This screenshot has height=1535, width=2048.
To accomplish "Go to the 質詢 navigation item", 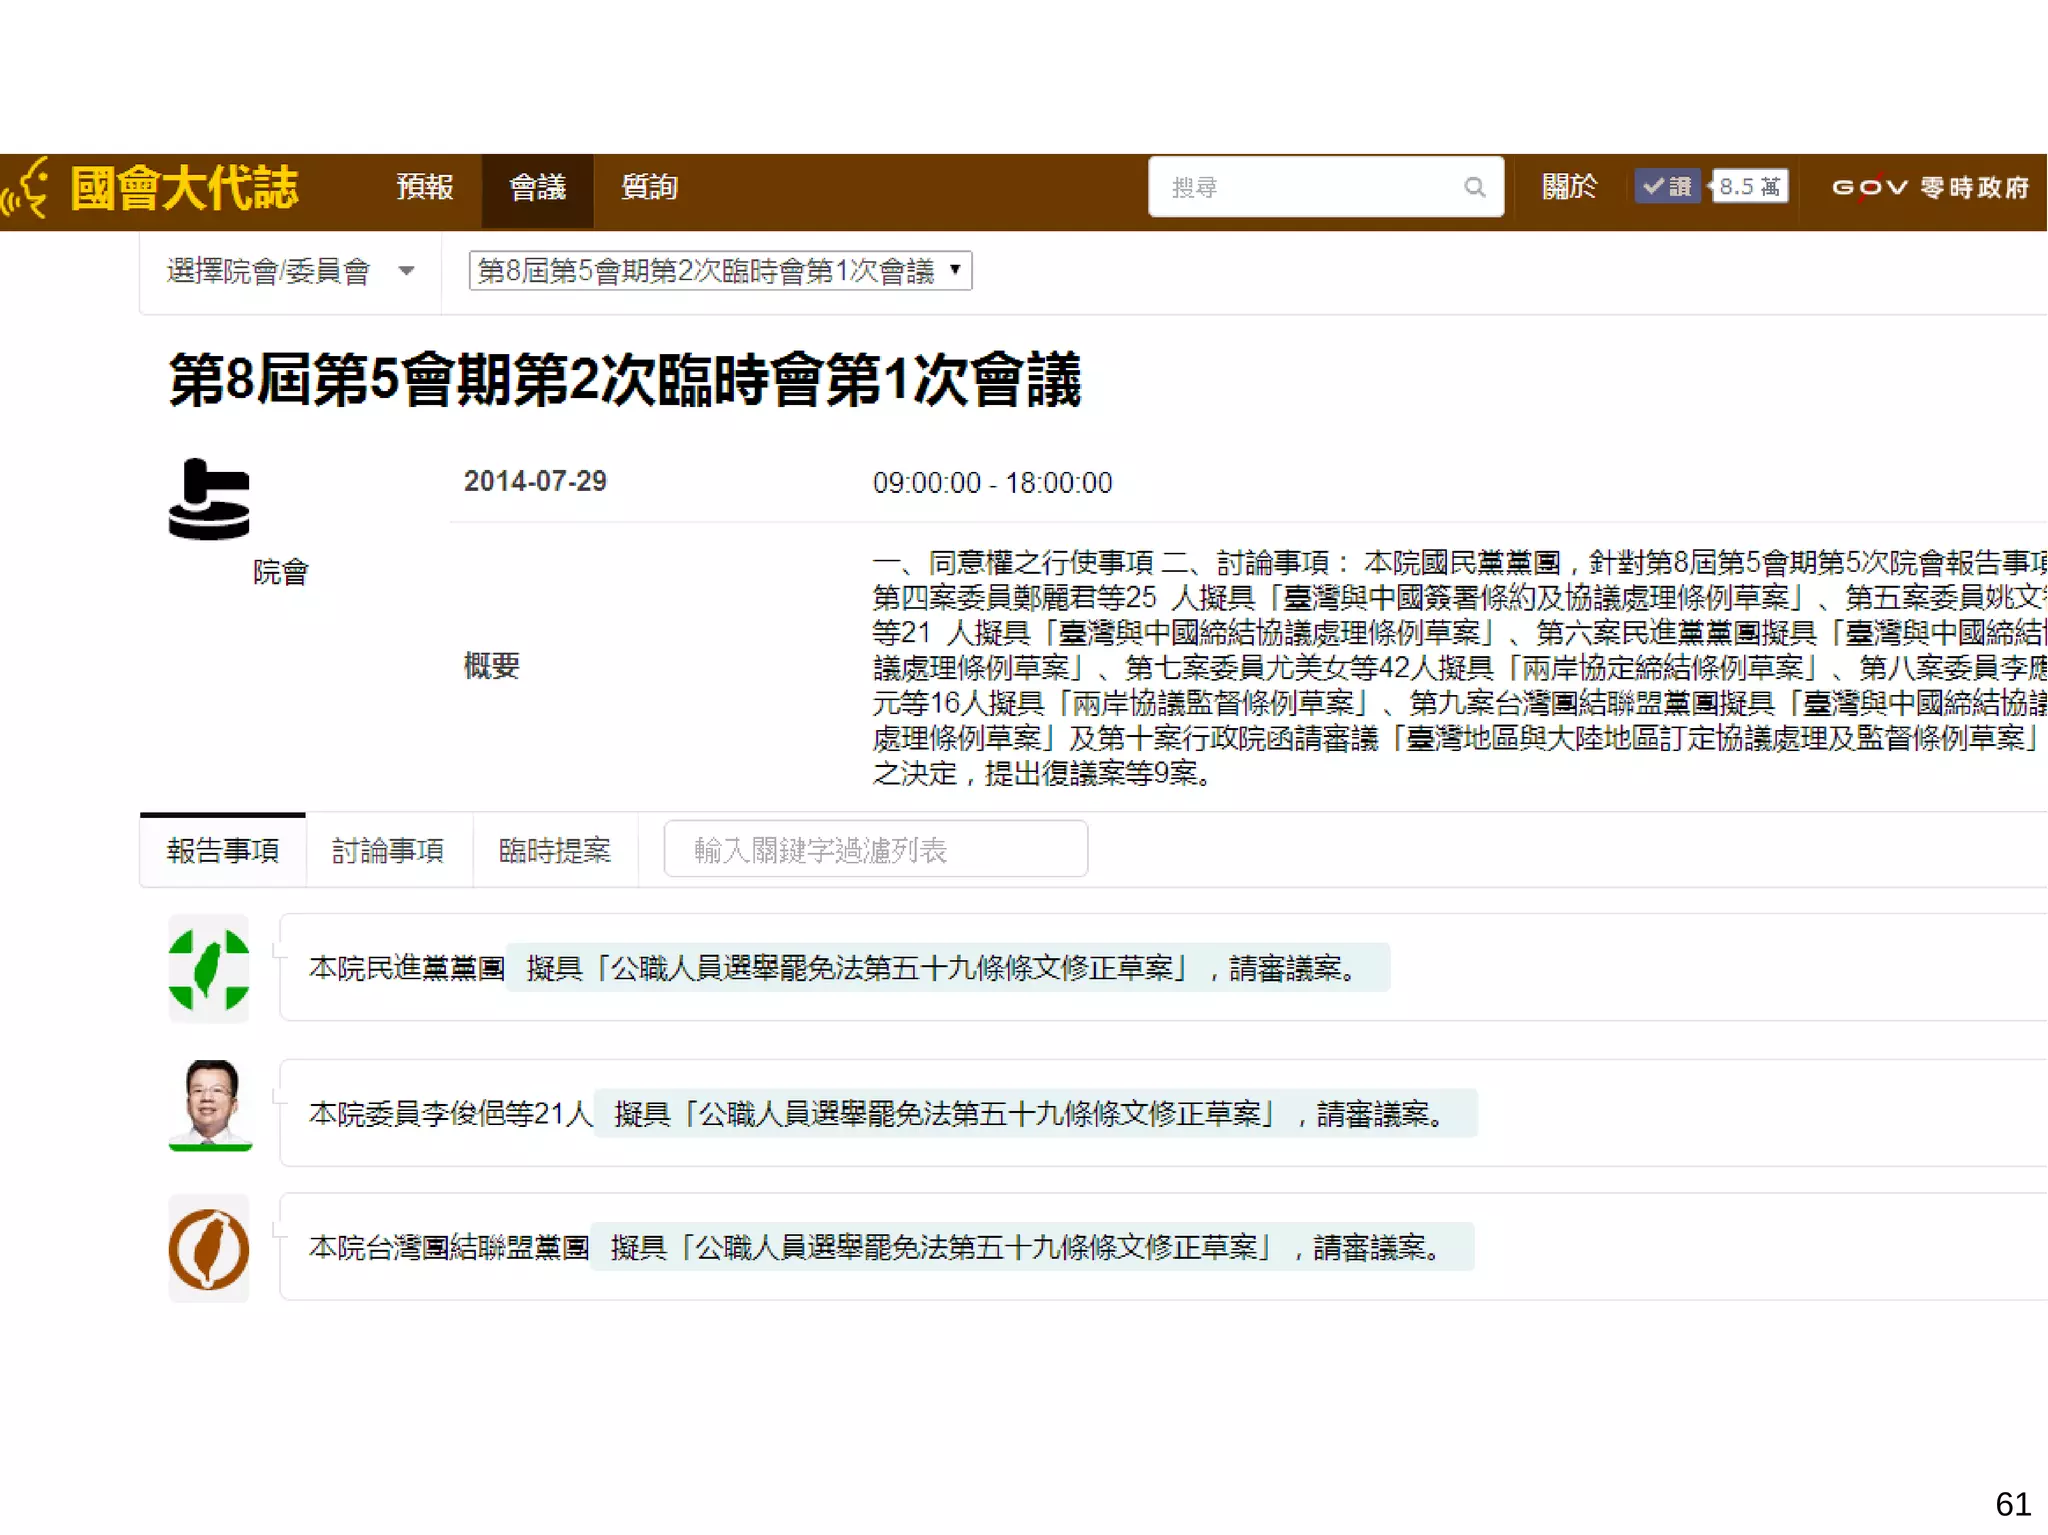I will (649, 187).
